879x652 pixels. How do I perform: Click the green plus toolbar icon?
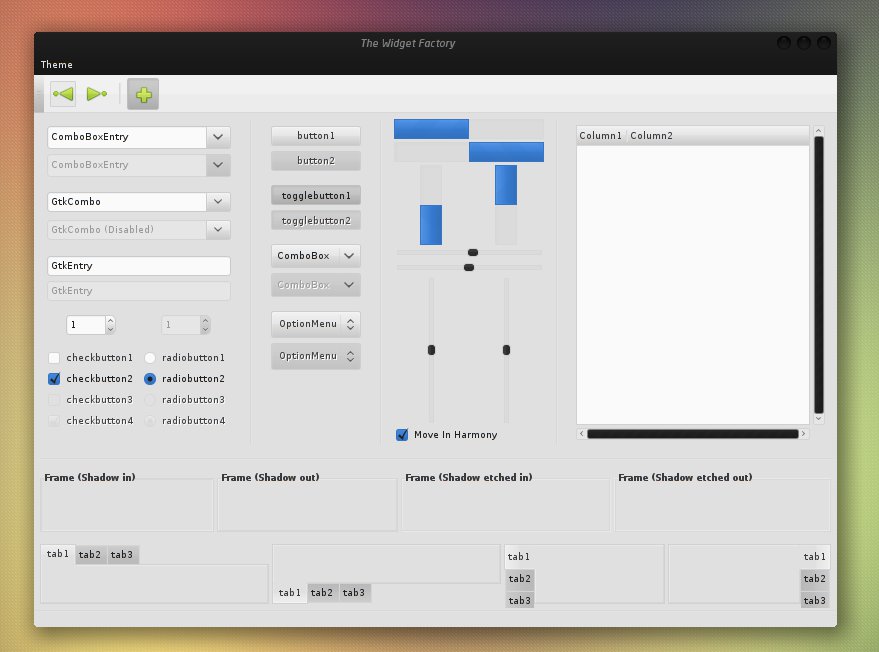tap(143, 94)
